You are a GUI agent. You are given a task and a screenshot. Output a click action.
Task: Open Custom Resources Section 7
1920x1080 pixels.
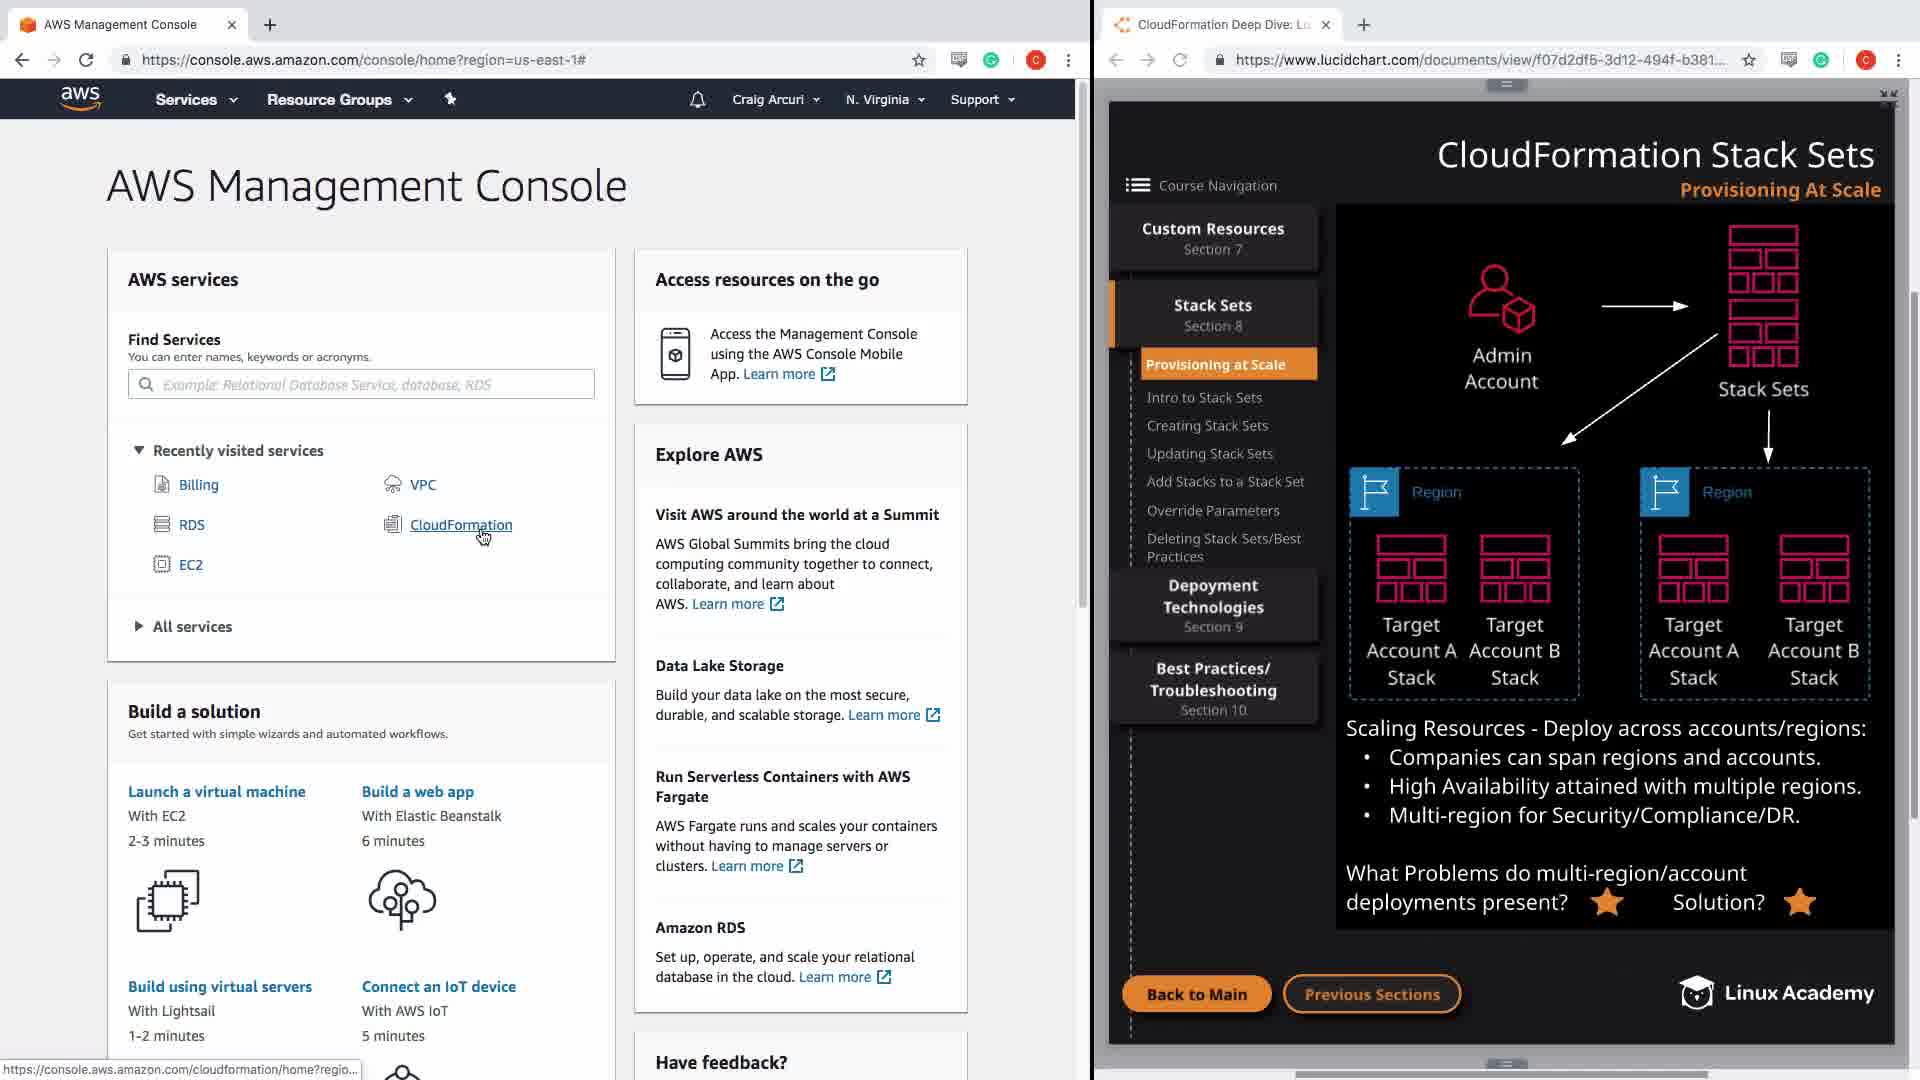click(1213, 238)
